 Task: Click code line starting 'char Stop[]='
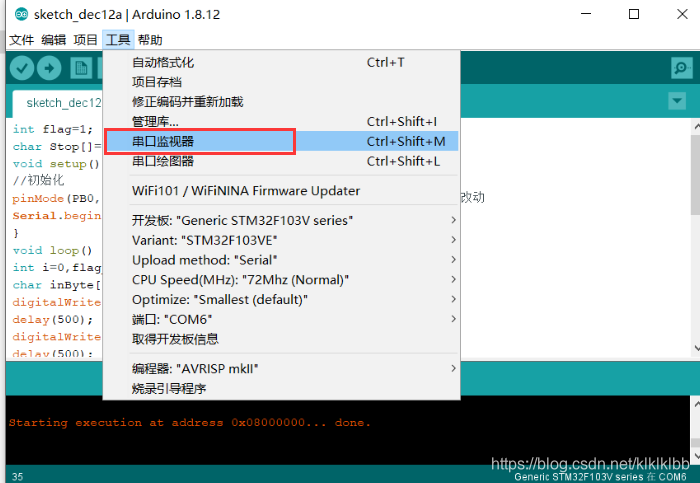click(x=57, y=147)
